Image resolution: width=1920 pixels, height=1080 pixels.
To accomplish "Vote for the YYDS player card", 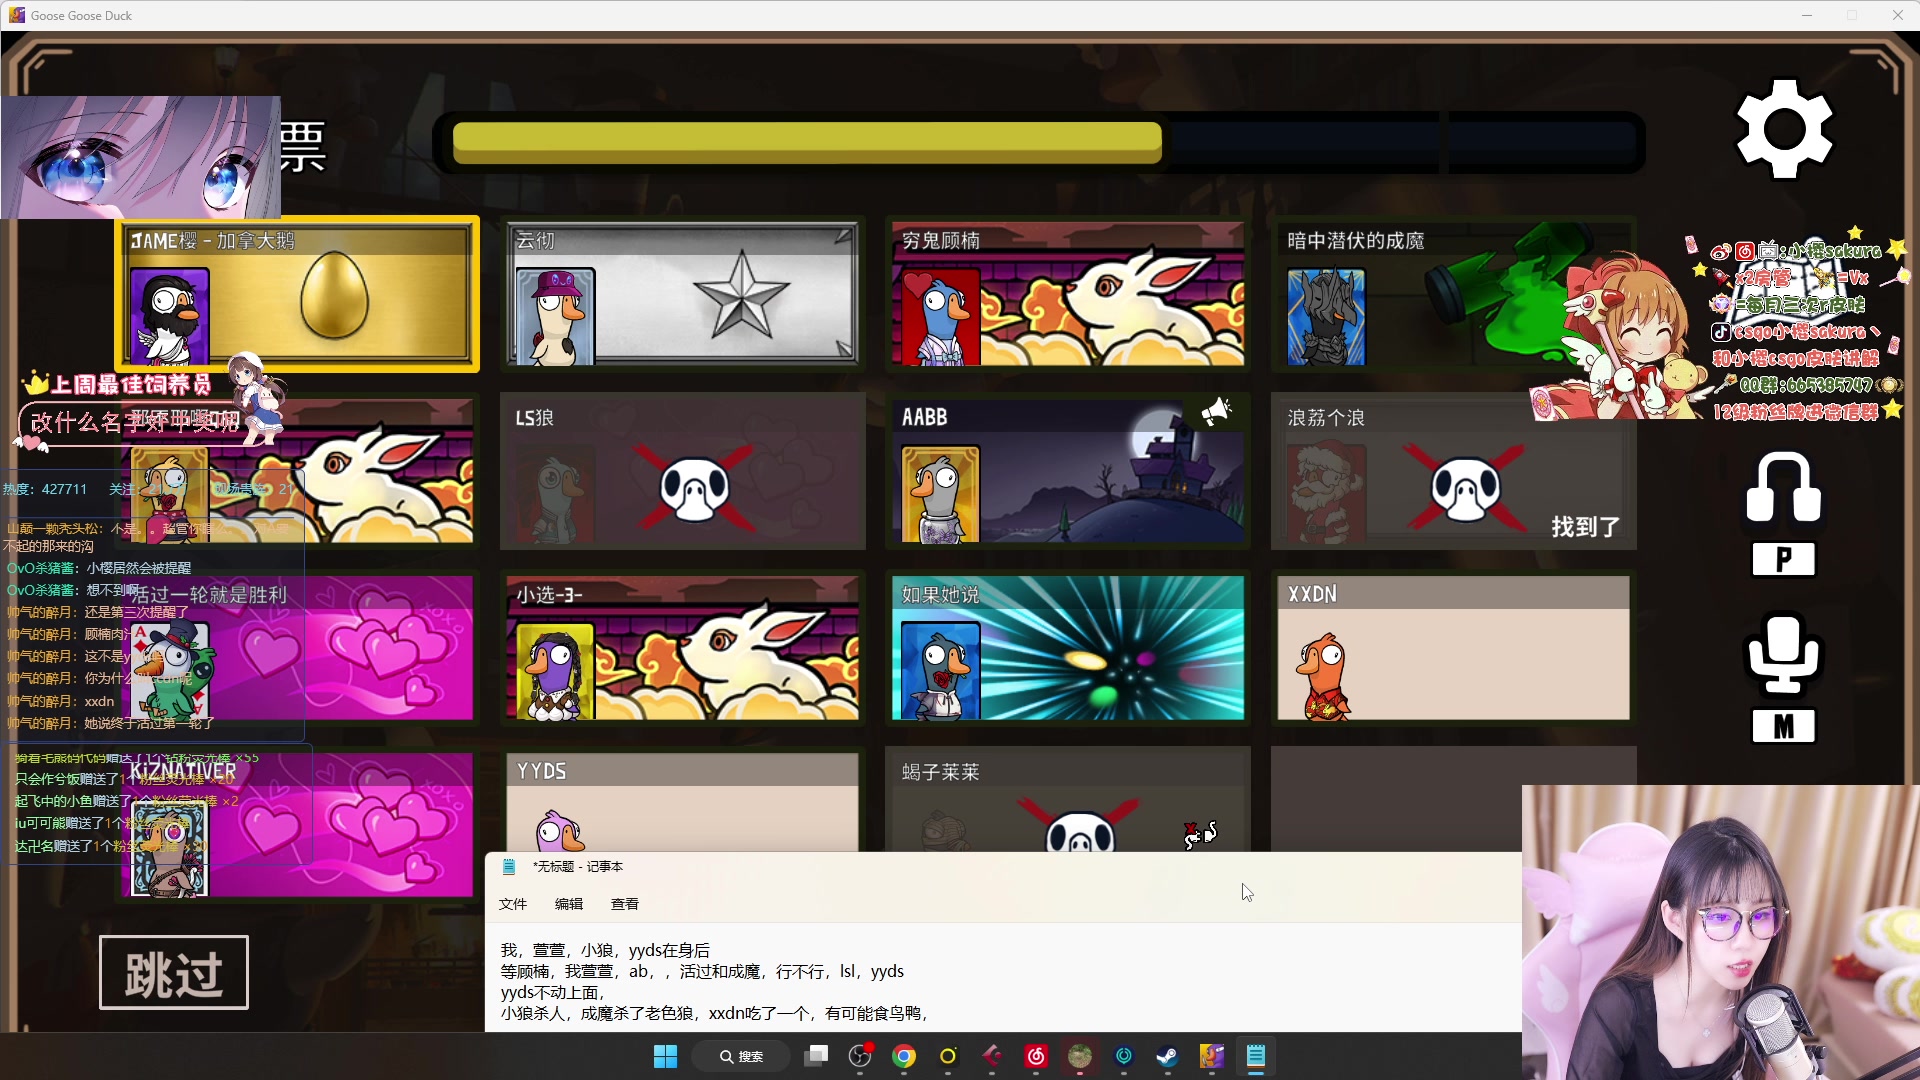I will 682,801.
